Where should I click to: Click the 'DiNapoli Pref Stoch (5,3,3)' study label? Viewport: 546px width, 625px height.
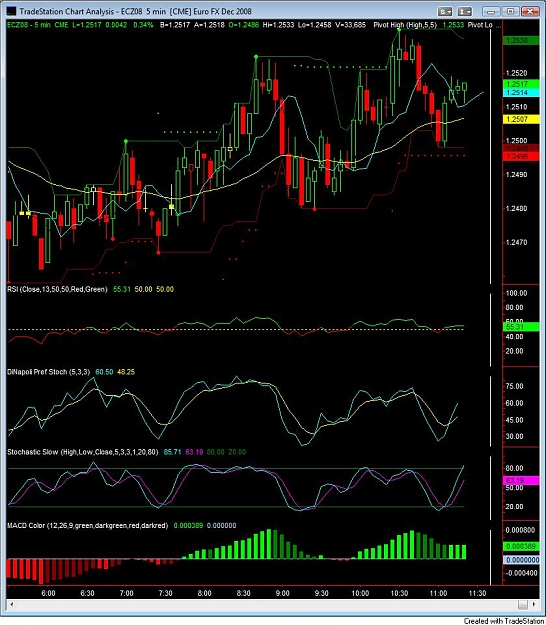coord(49,372)
